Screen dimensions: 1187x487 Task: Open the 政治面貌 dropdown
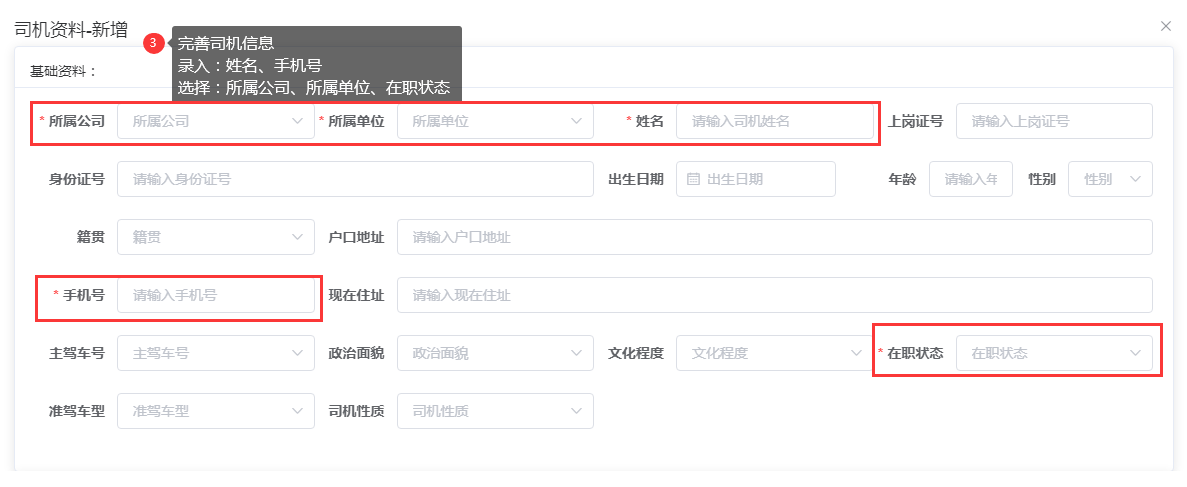(x=495, y=354)
